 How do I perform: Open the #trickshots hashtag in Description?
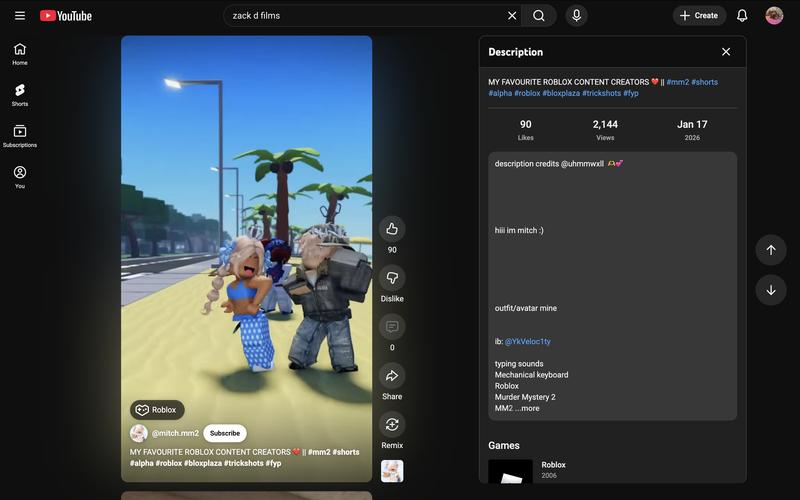(x=602, y=93)
